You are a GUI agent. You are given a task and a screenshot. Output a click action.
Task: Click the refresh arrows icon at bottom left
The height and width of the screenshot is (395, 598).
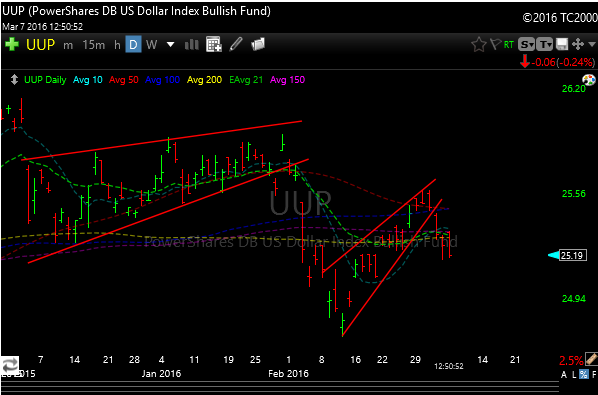click(x=9, y=365)
